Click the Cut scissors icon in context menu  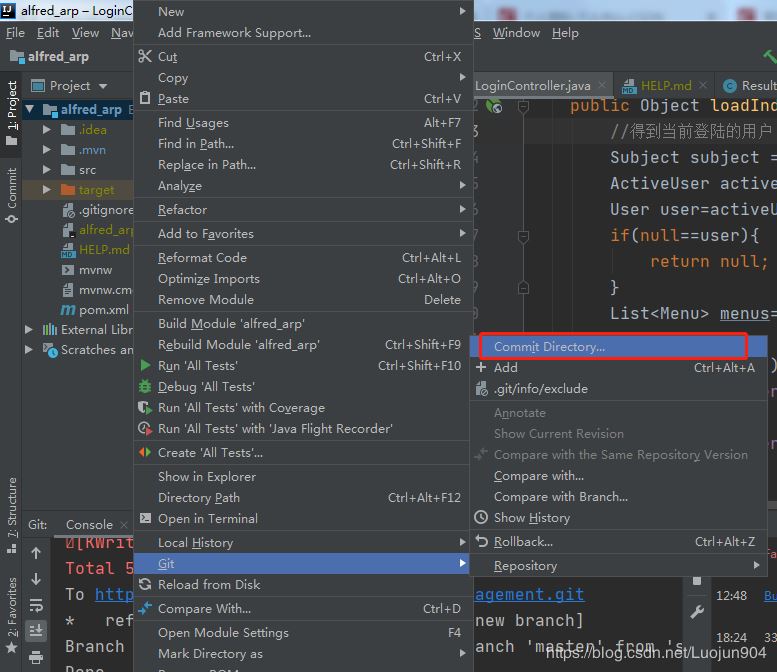pos(146,57)
